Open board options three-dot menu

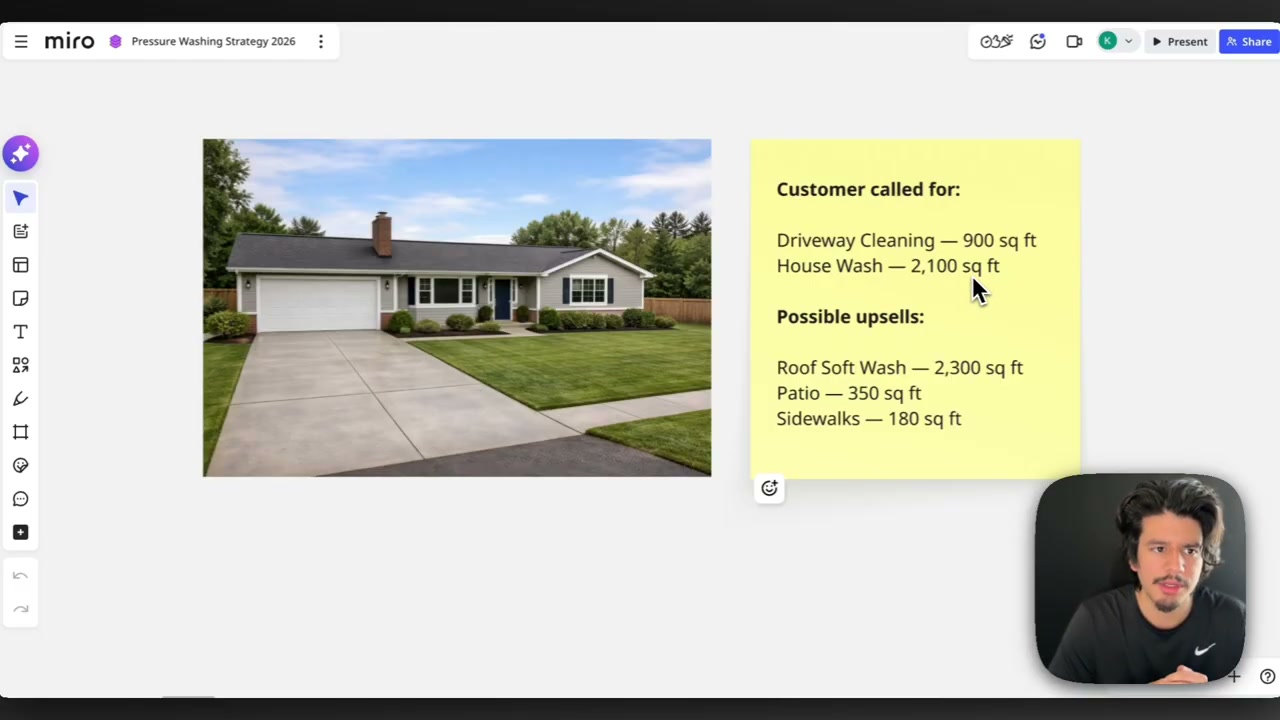[x=321, y=42]
